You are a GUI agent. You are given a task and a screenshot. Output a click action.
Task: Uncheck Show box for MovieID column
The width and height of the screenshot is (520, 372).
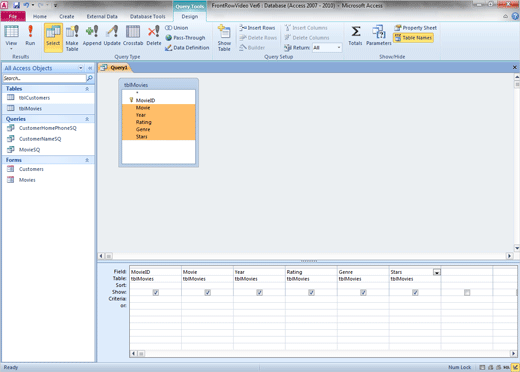[x=156, y=293]
